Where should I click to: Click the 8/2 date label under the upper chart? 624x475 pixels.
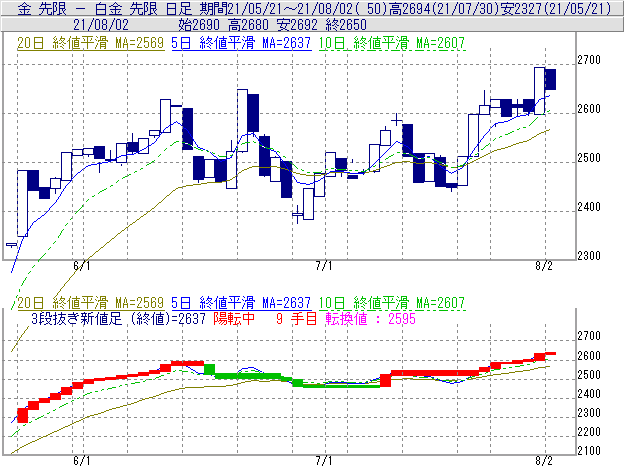point(544,266)
